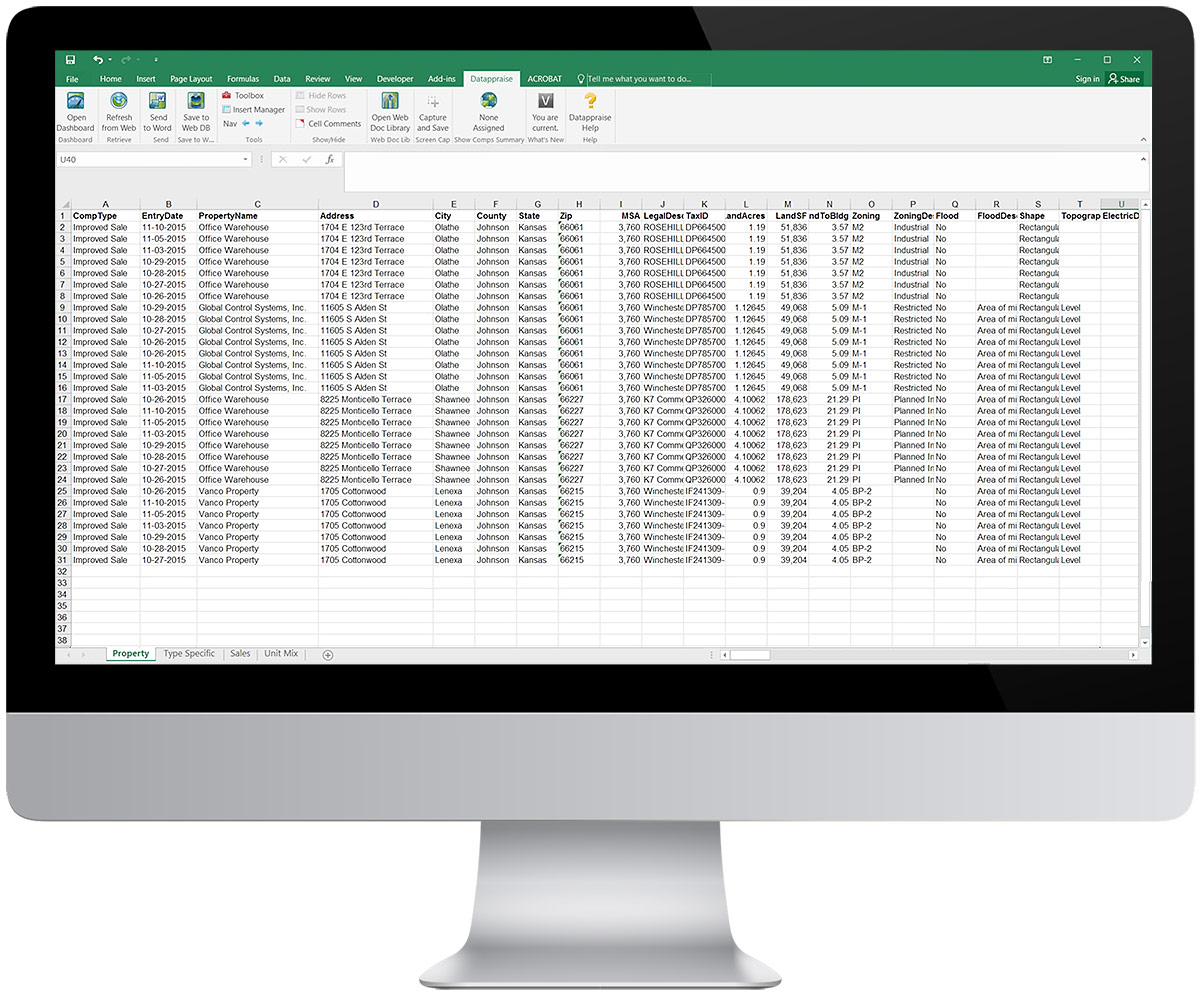Viewport: 1200px width, 1000px height.
Task: Click the Show Rows command
Action: click(x=320, y=110)
